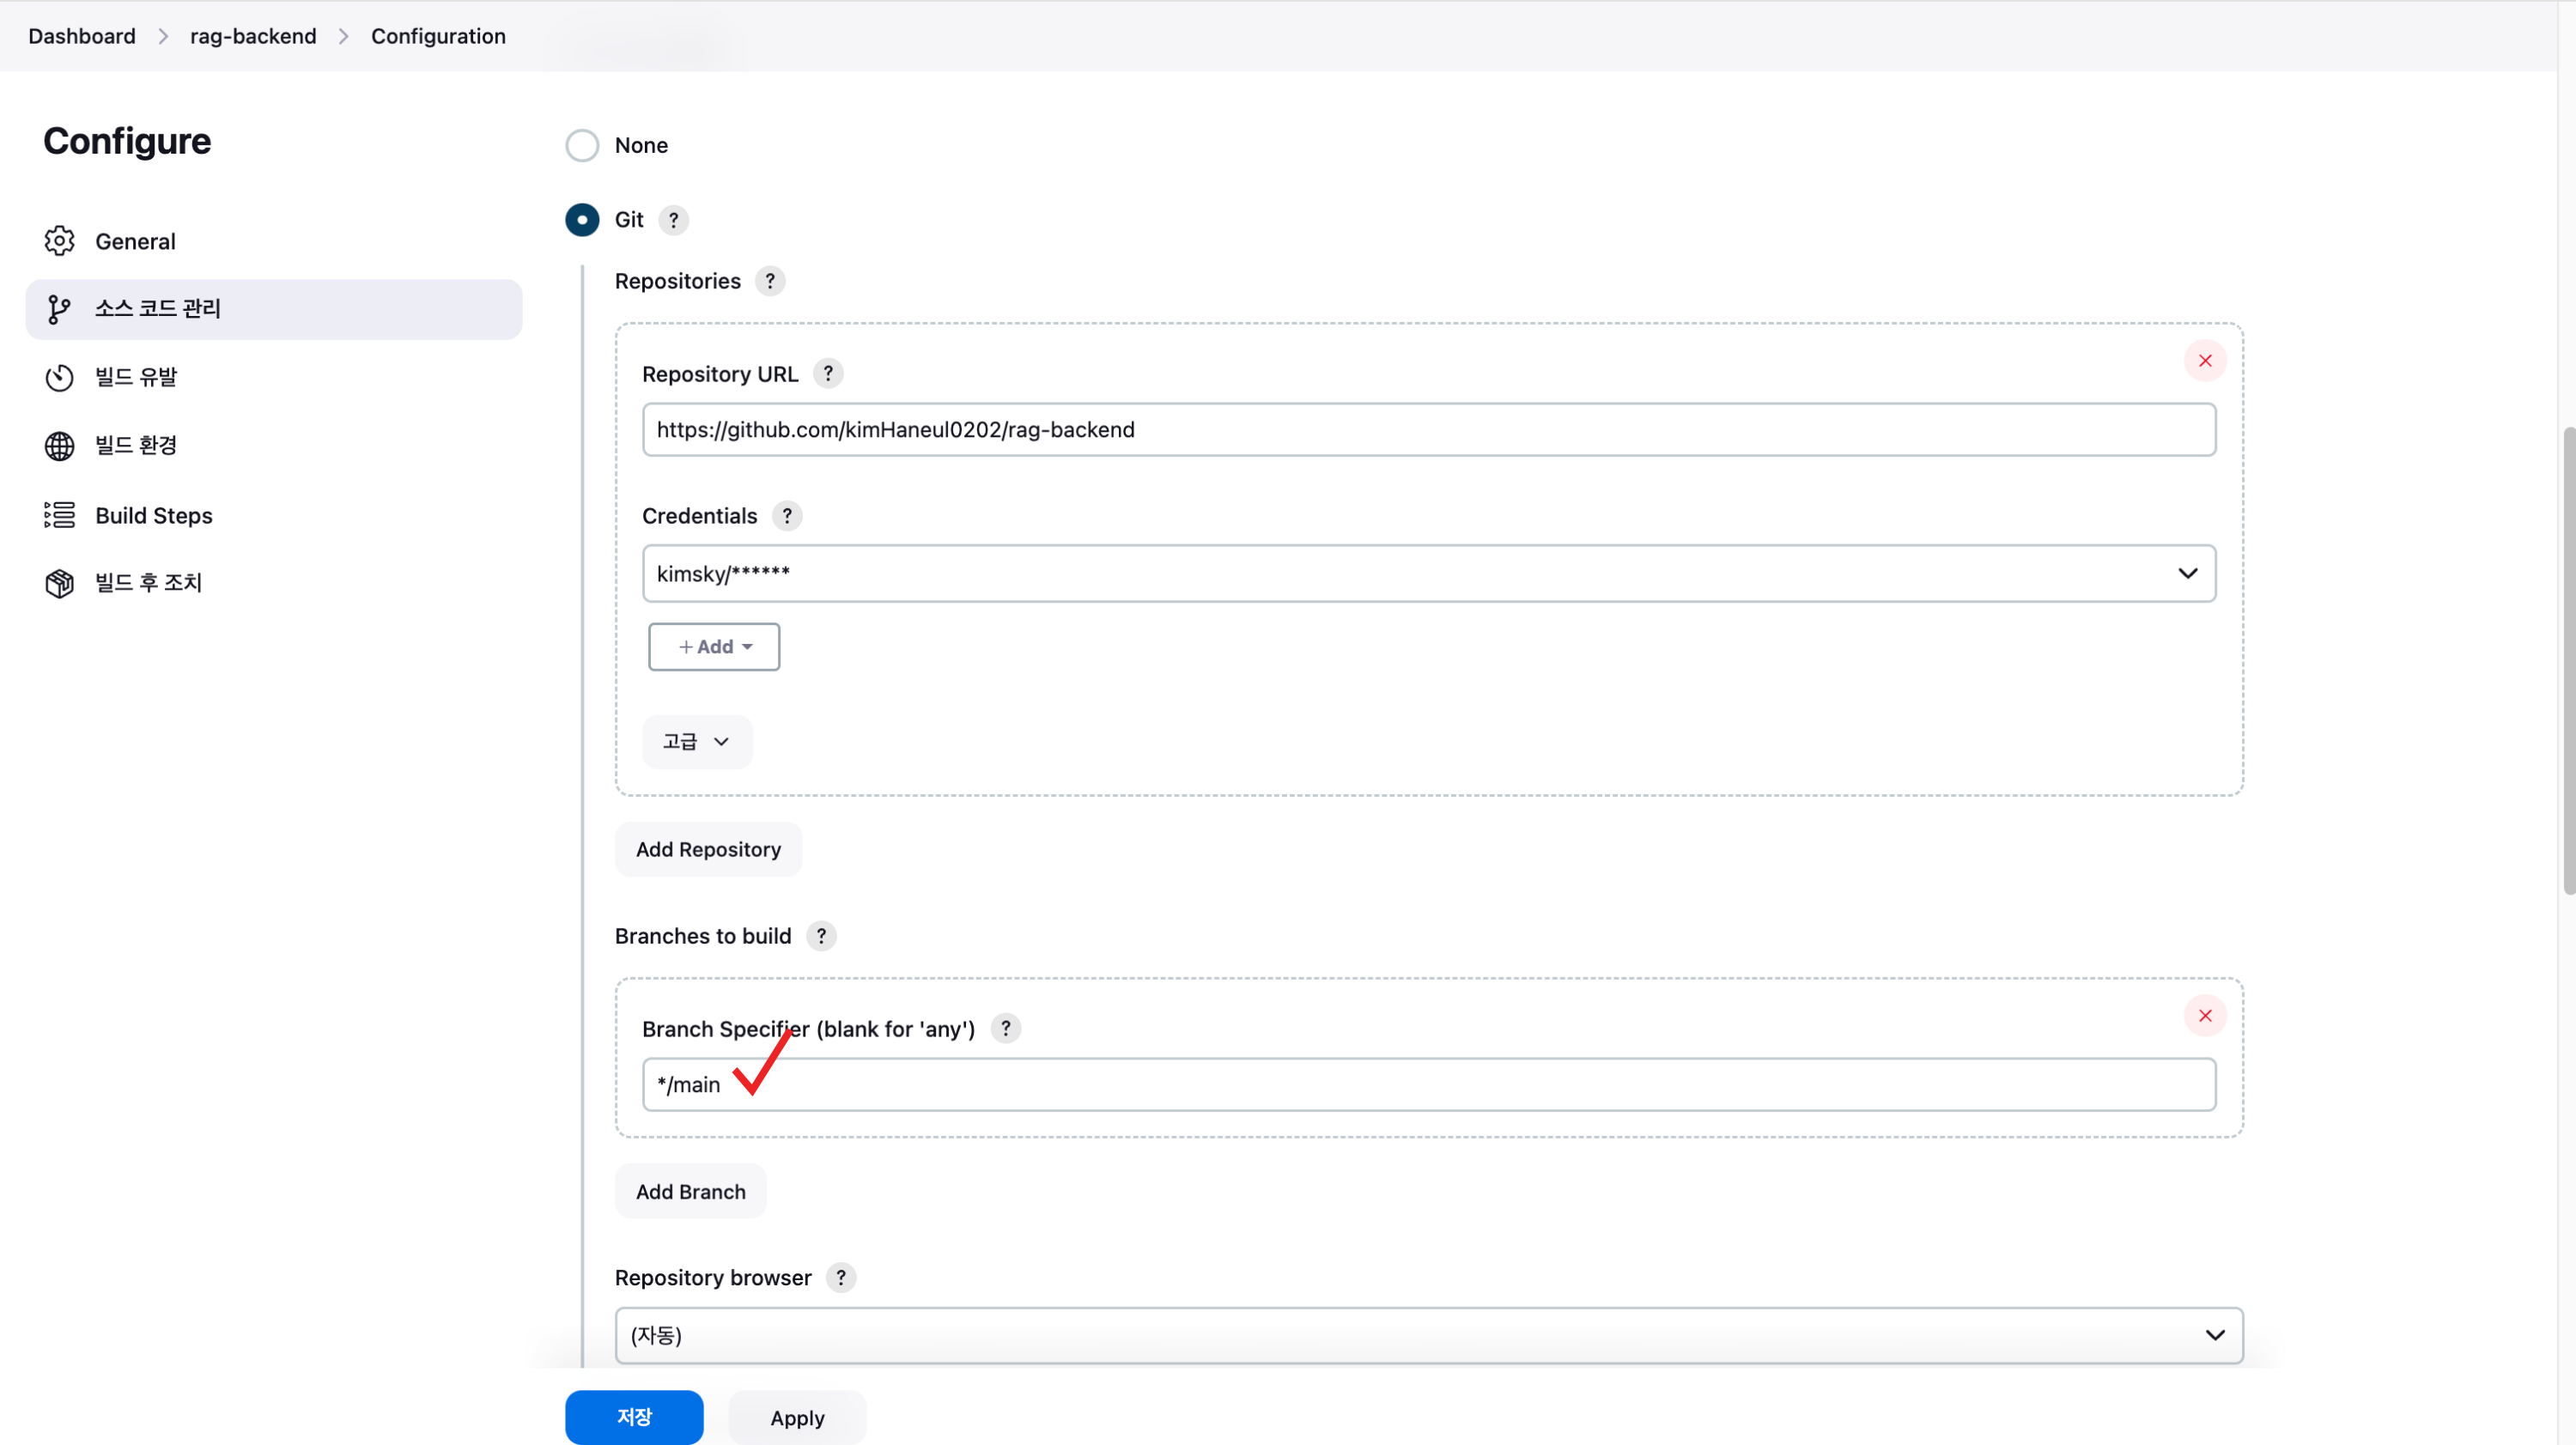Viewport: 2576px width, 1445px height.
Task: Go to 소스 코드 관리 section
Action: click(274, 309)
